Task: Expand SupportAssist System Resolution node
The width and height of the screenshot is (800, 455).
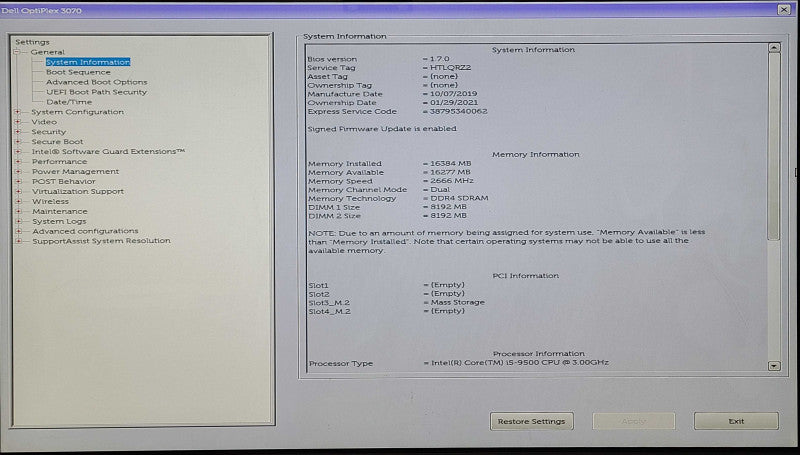Action: click(x=18, y=241)
